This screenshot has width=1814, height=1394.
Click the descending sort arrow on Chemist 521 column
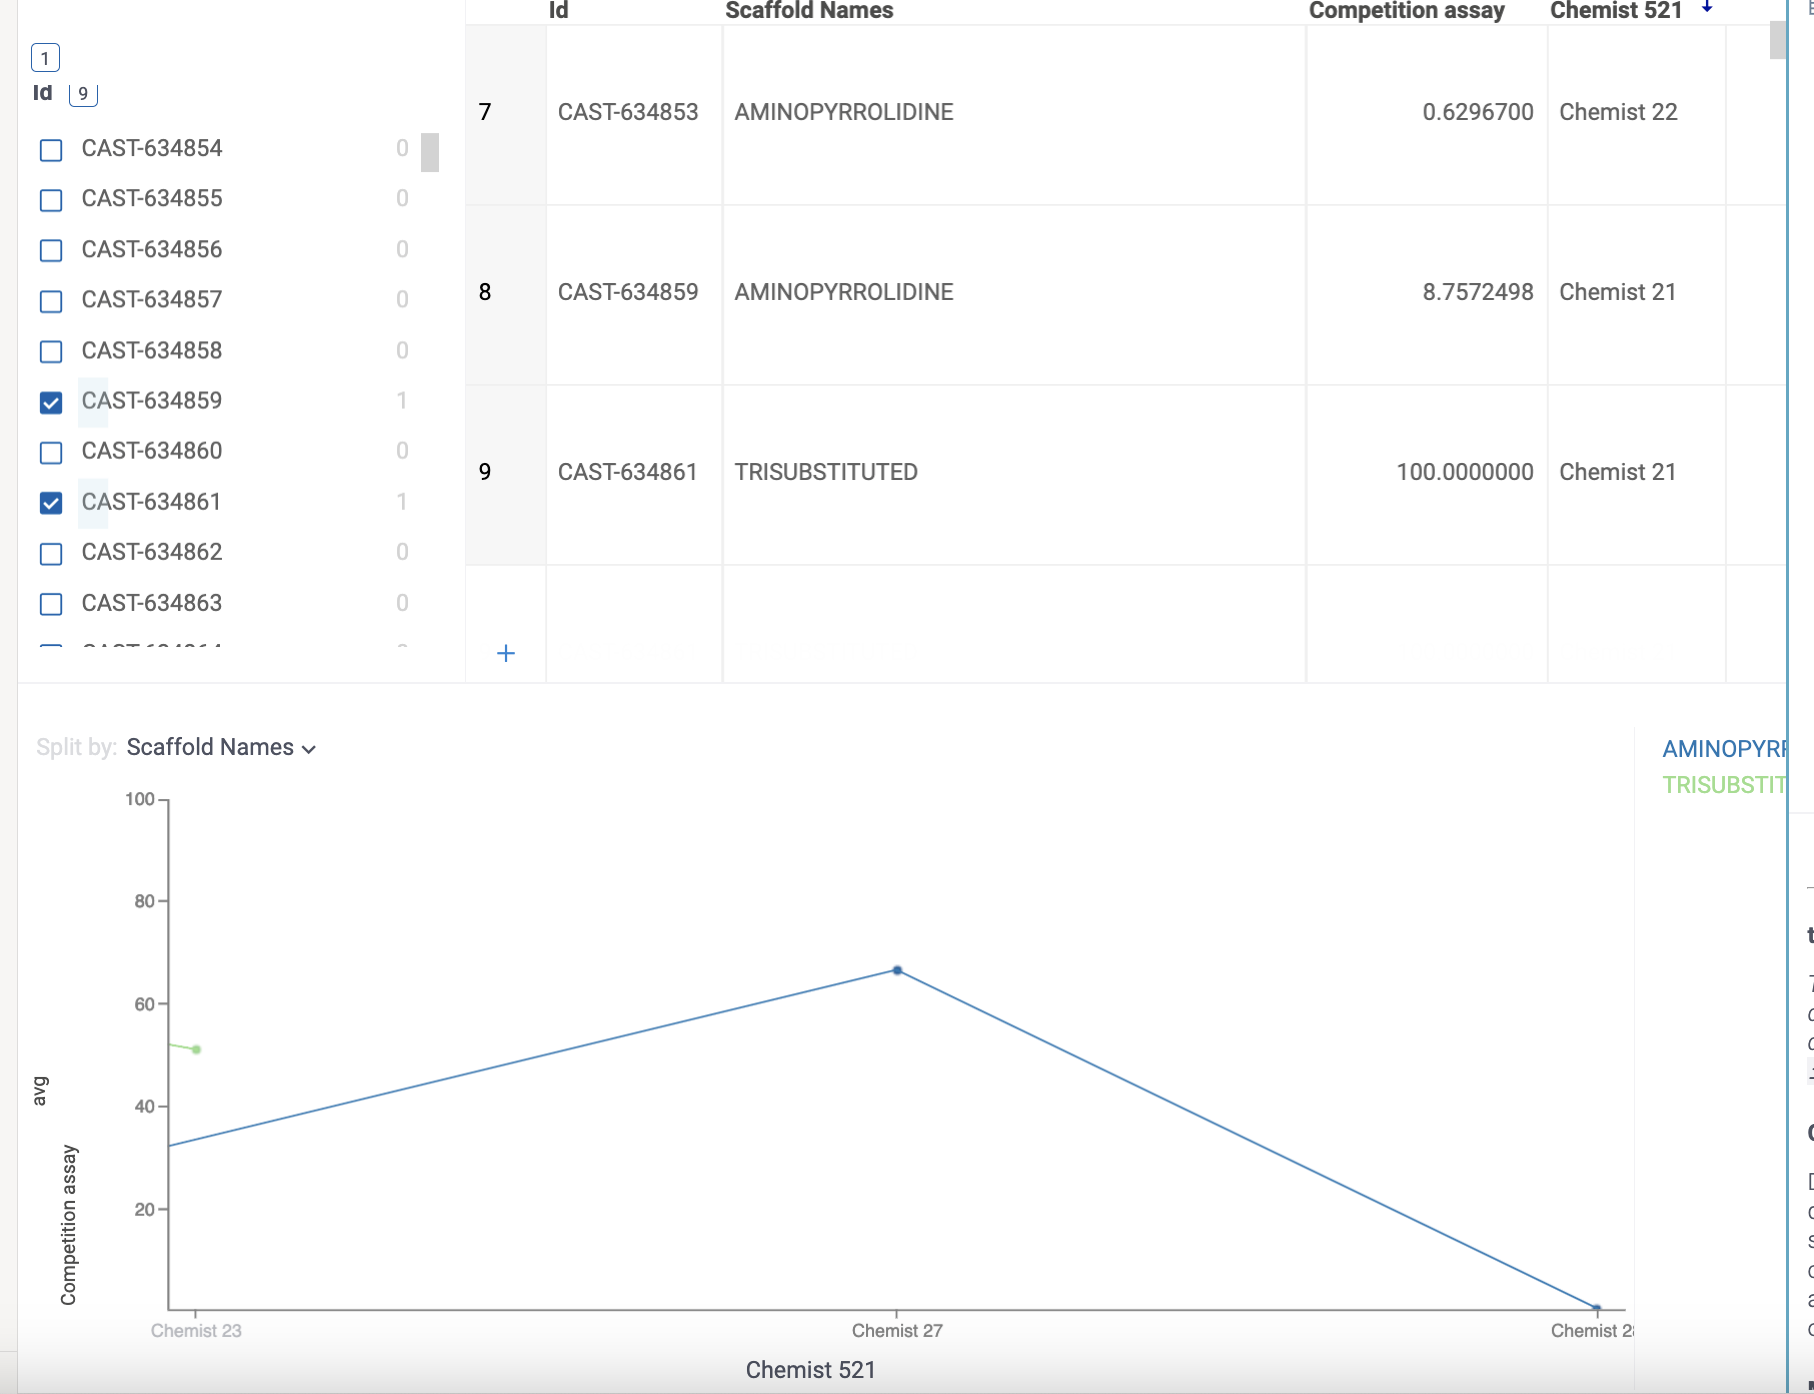point(1706,8)
